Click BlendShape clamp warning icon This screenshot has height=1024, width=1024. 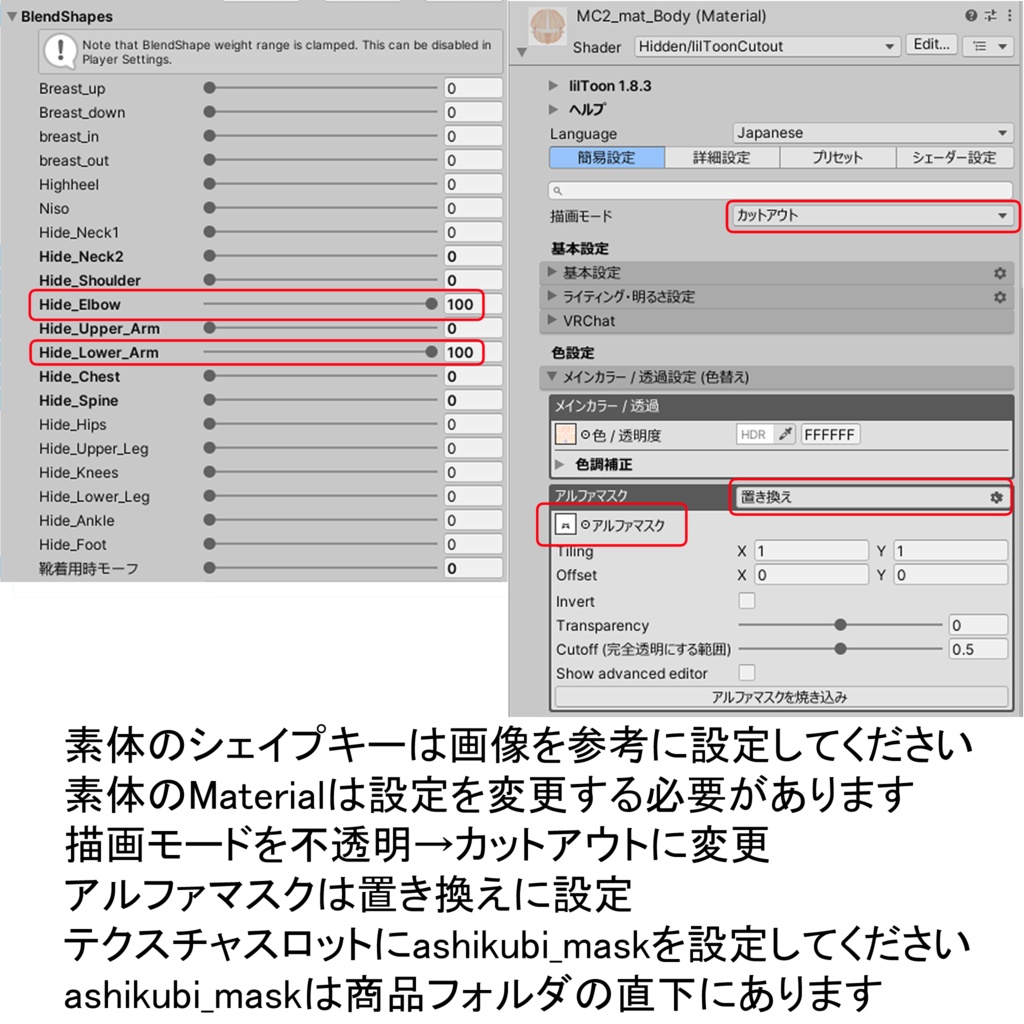coord(61,52)
